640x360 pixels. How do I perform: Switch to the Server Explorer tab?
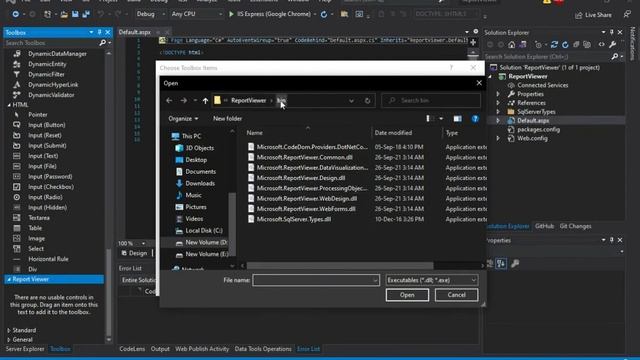pos(25,349)
